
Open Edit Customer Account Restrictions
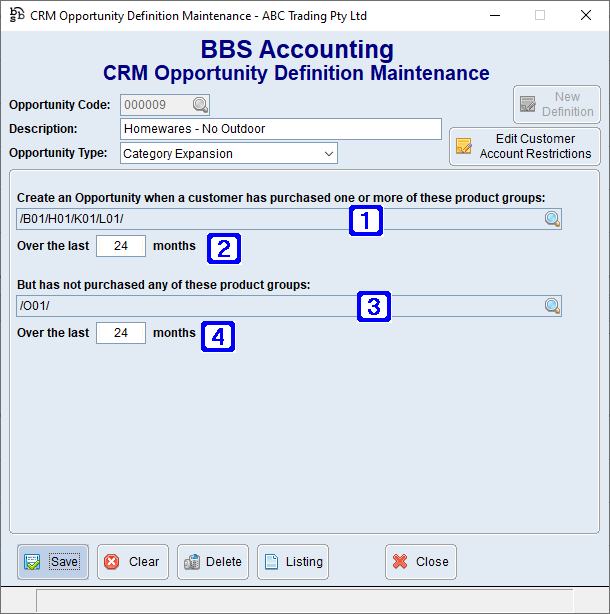pos(525,146)
